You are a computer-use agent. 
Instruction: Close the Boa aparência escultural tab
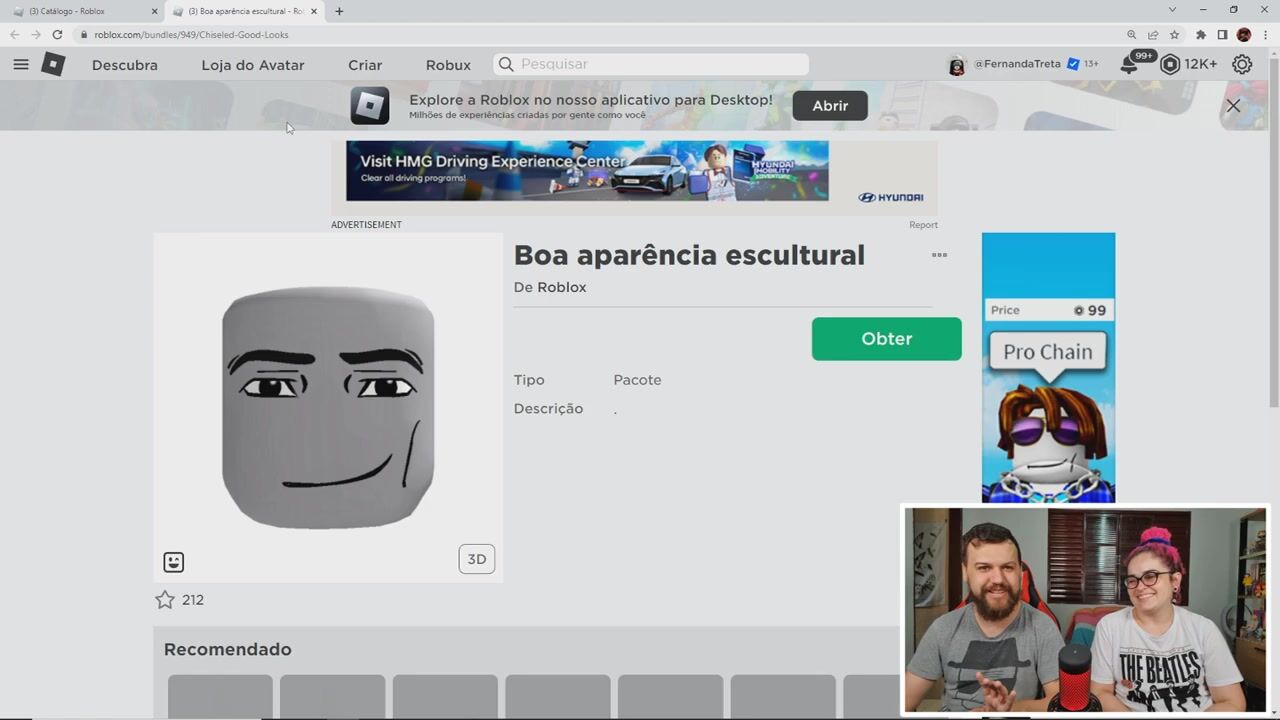pos(314,11)
